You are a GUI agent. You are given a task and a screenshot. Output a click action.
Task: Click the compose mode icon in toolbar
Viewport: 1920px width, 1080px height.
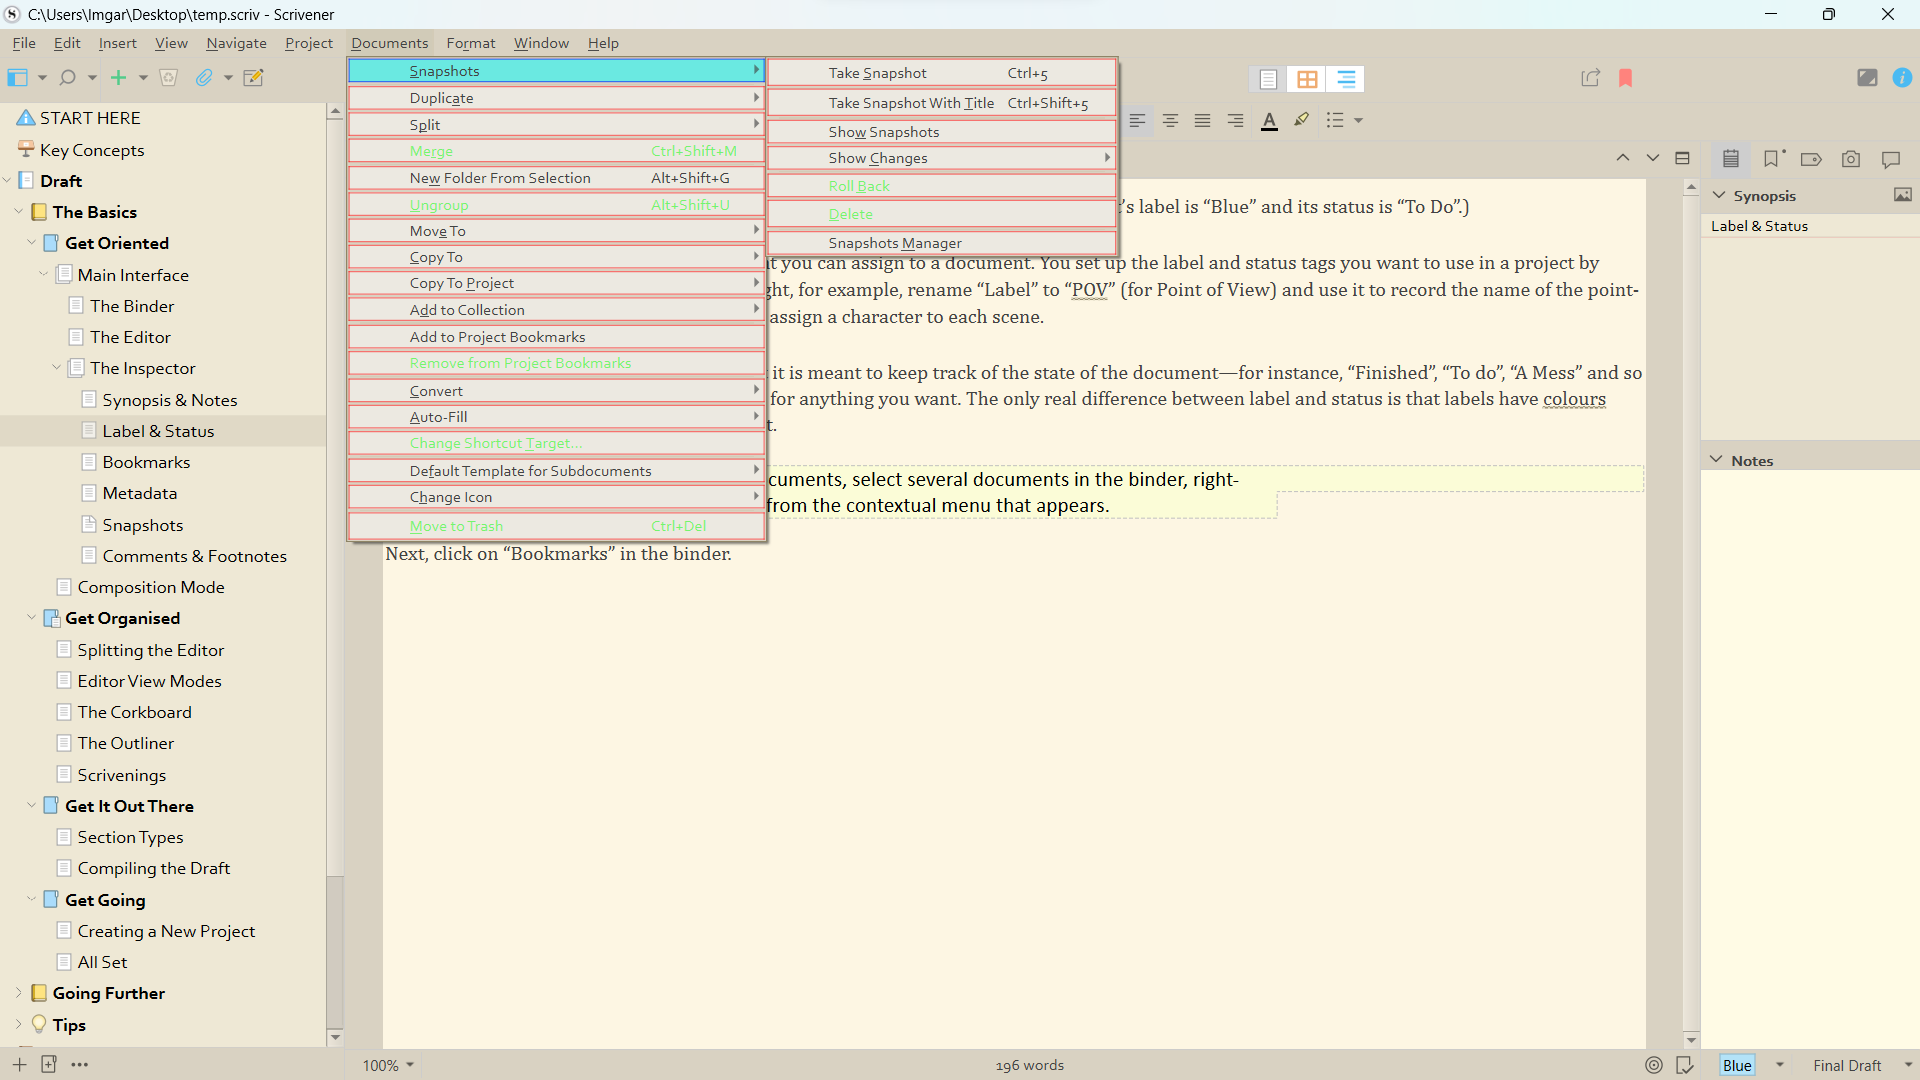tap(1867, 77)
